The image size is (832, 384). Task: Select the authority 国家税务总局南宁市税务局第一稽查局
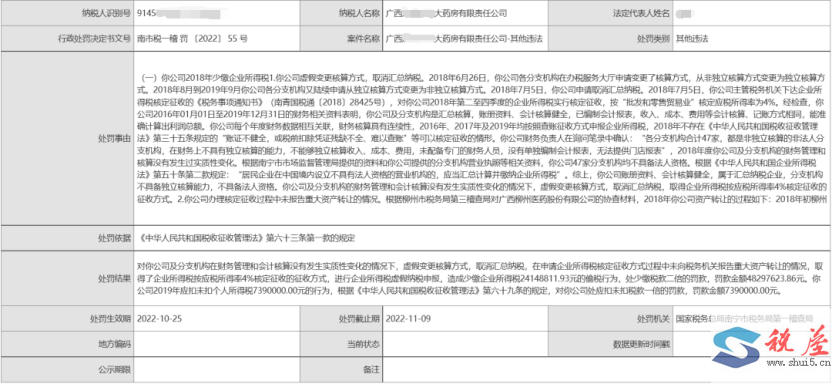(744, 319)
